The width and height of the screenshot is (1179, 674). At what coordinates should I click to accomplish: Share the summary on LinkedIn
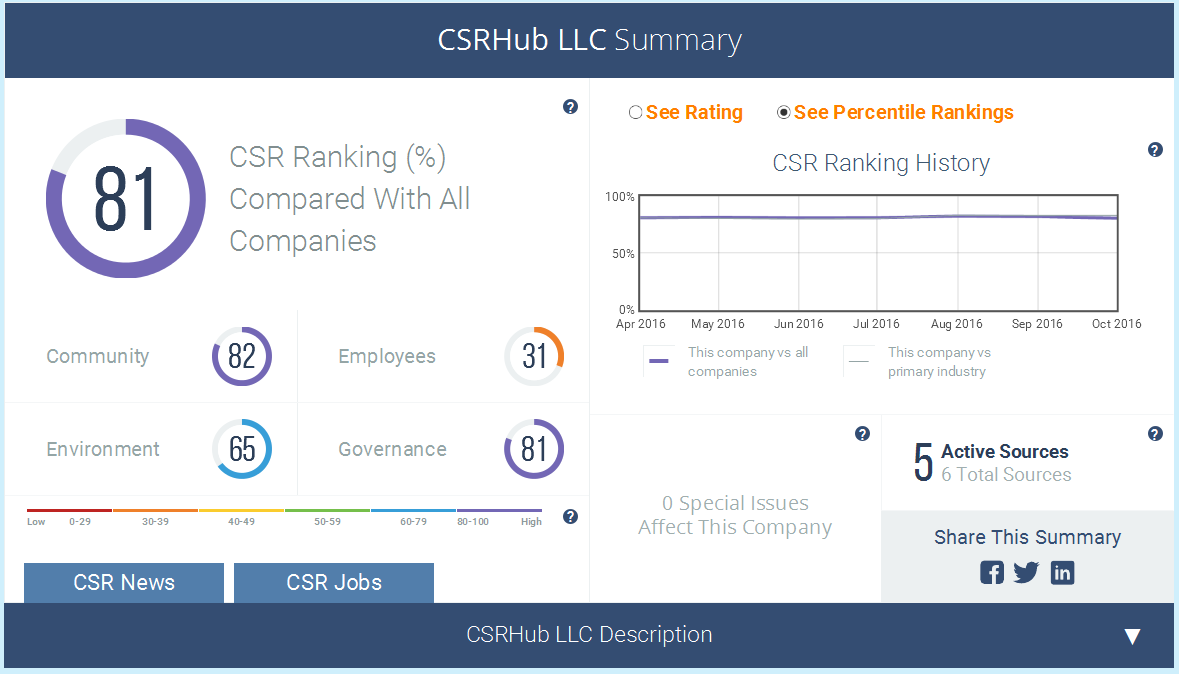point(1062,572)
